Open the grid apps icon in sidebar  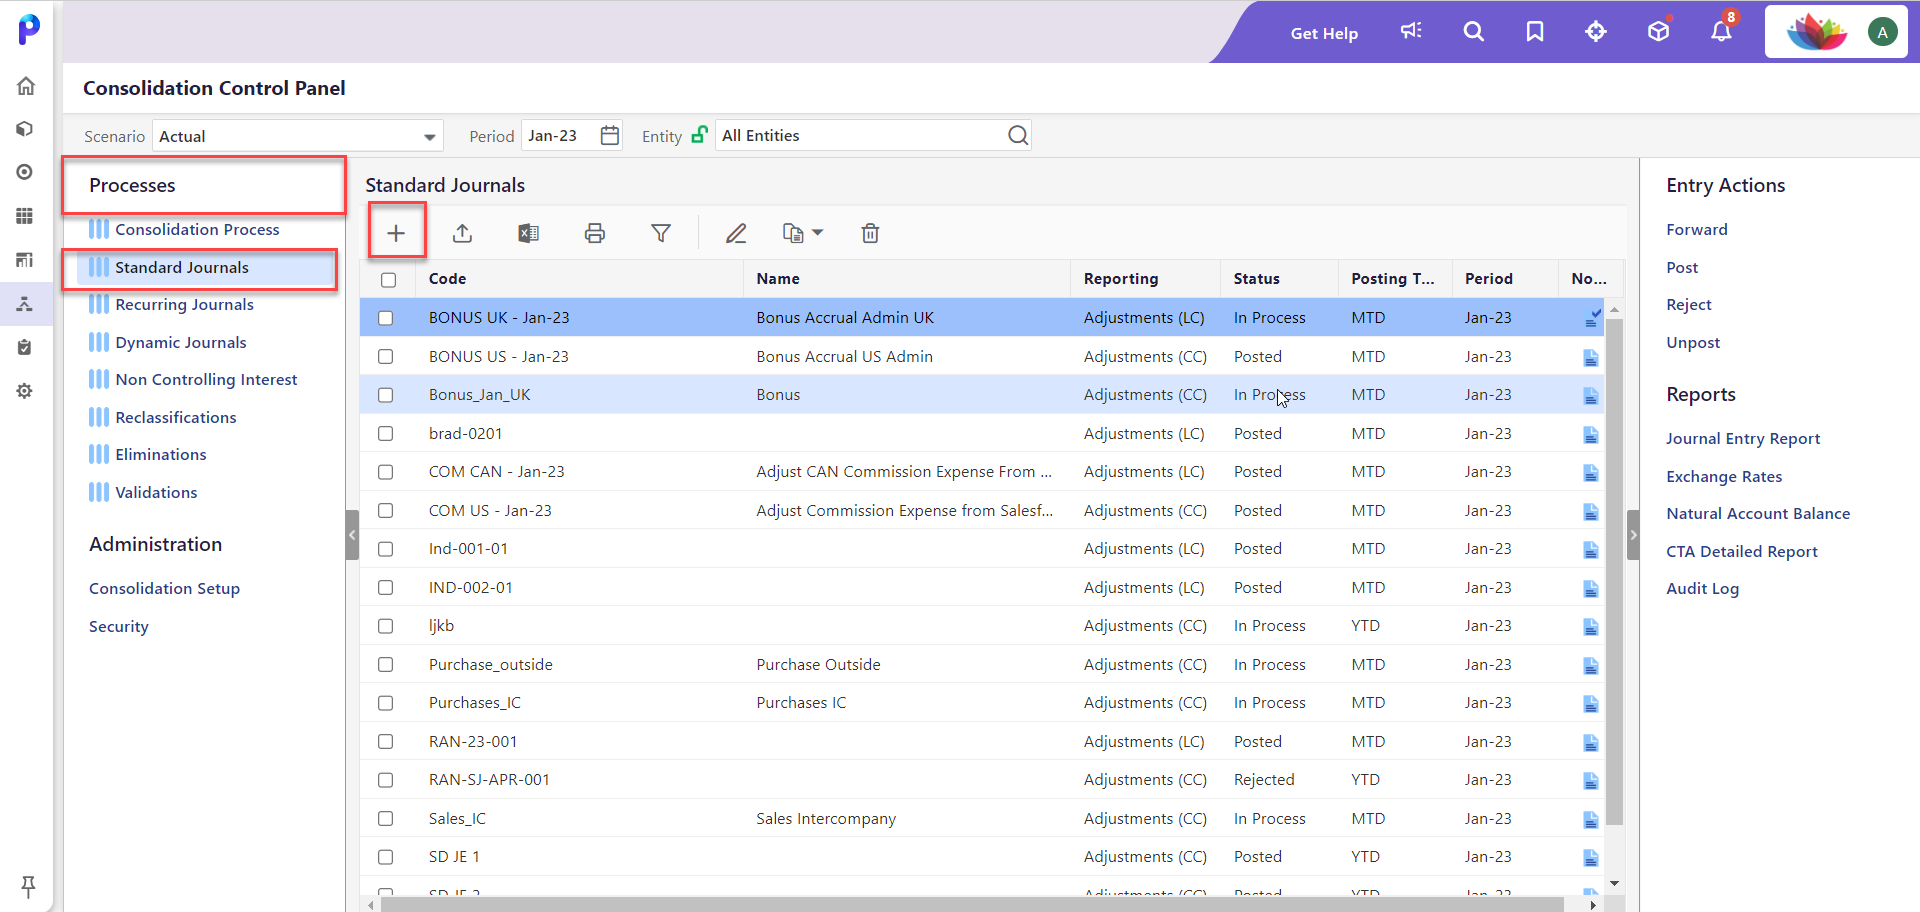(25, 216)
